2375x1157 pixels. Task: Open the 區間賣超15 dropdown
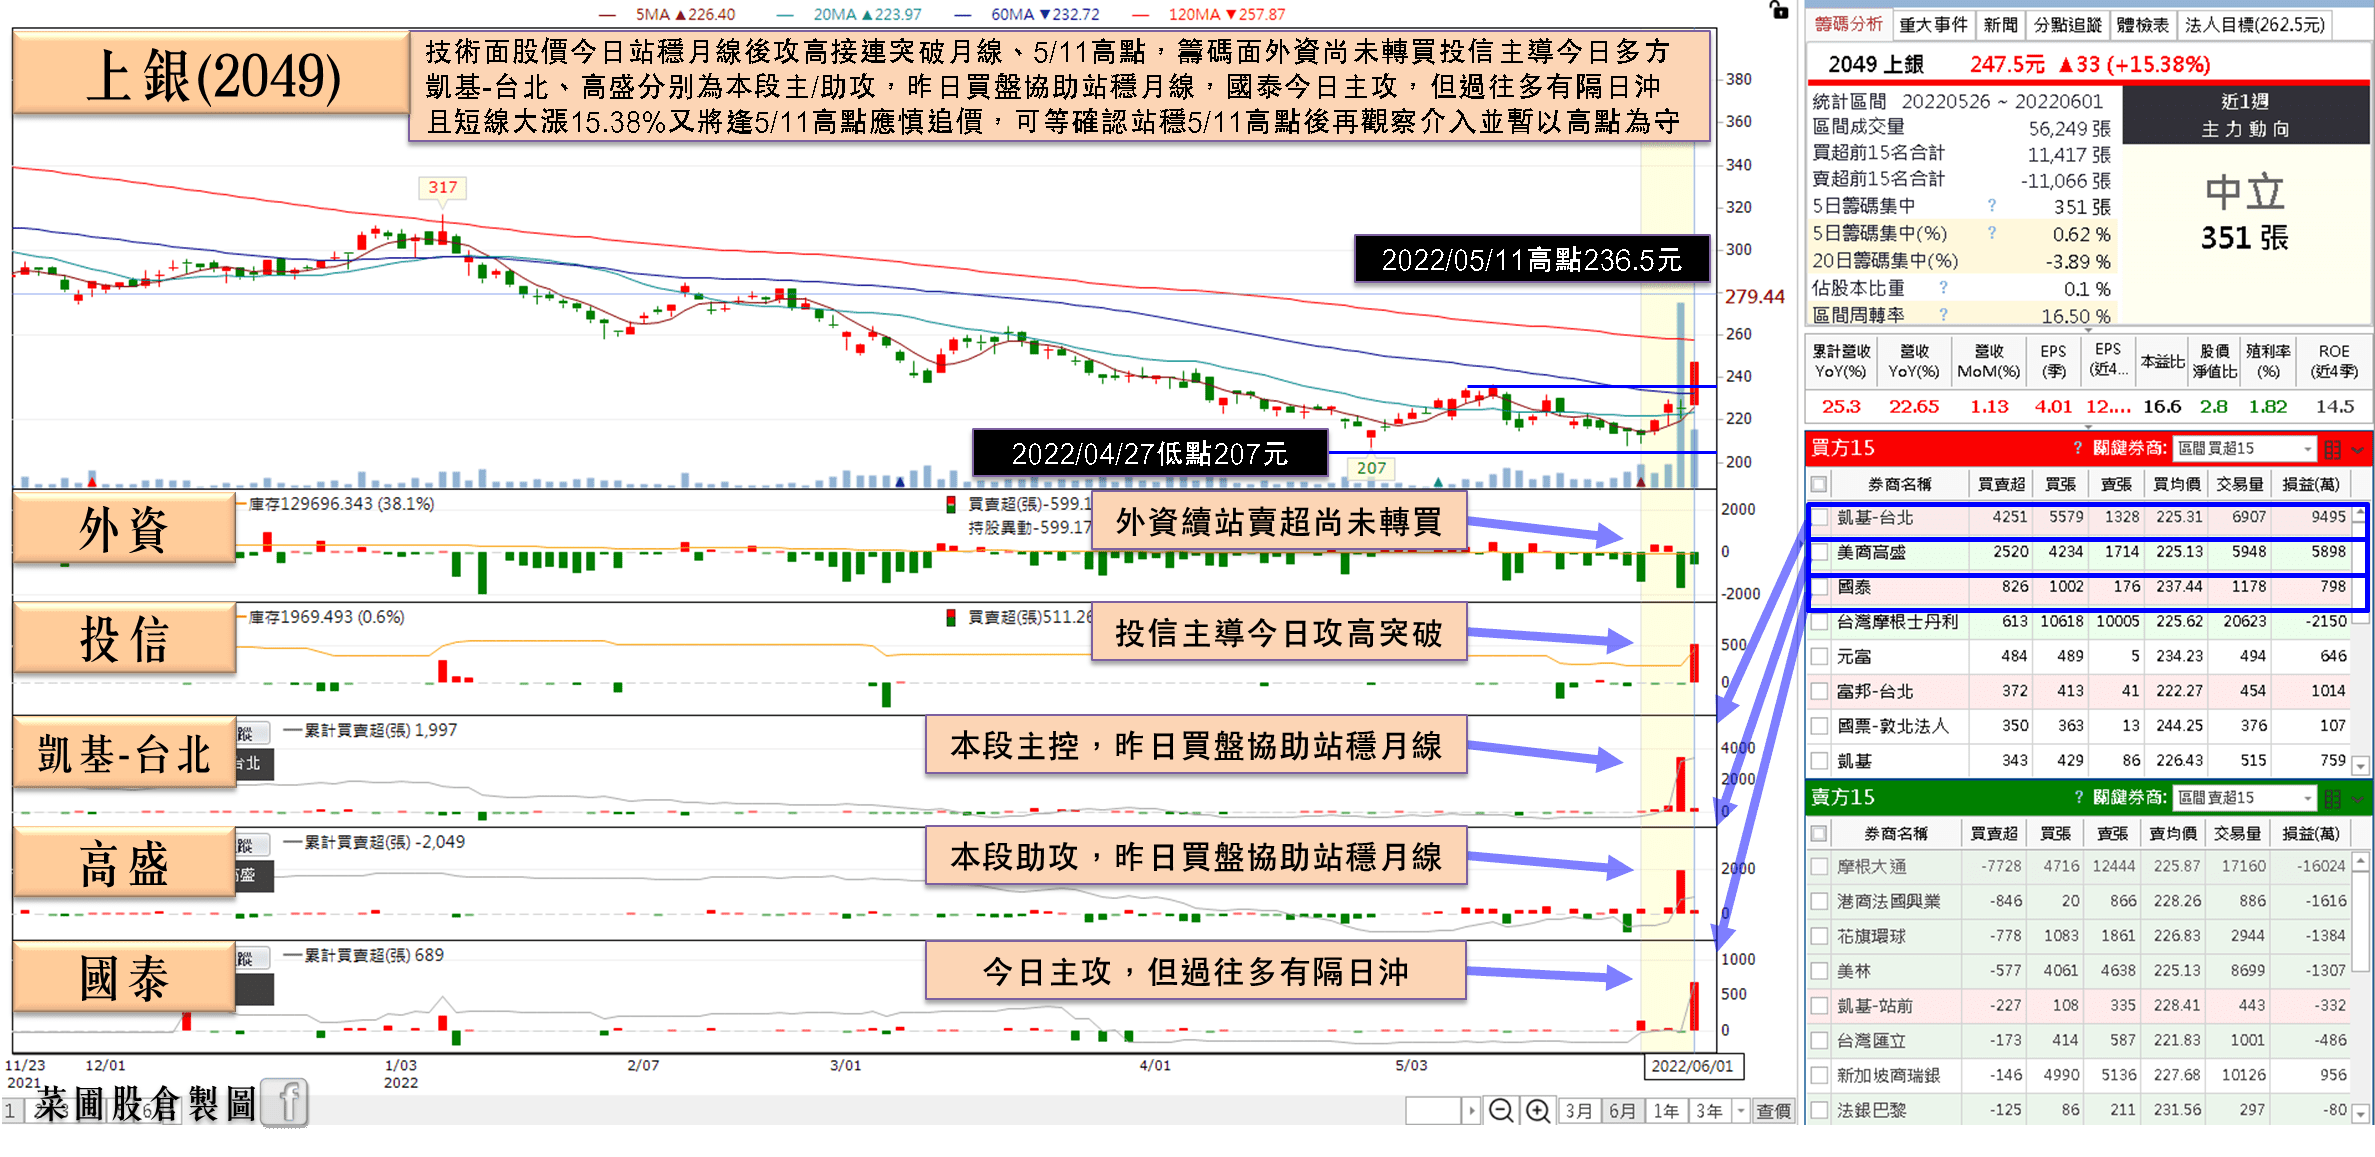[2245, 798]
